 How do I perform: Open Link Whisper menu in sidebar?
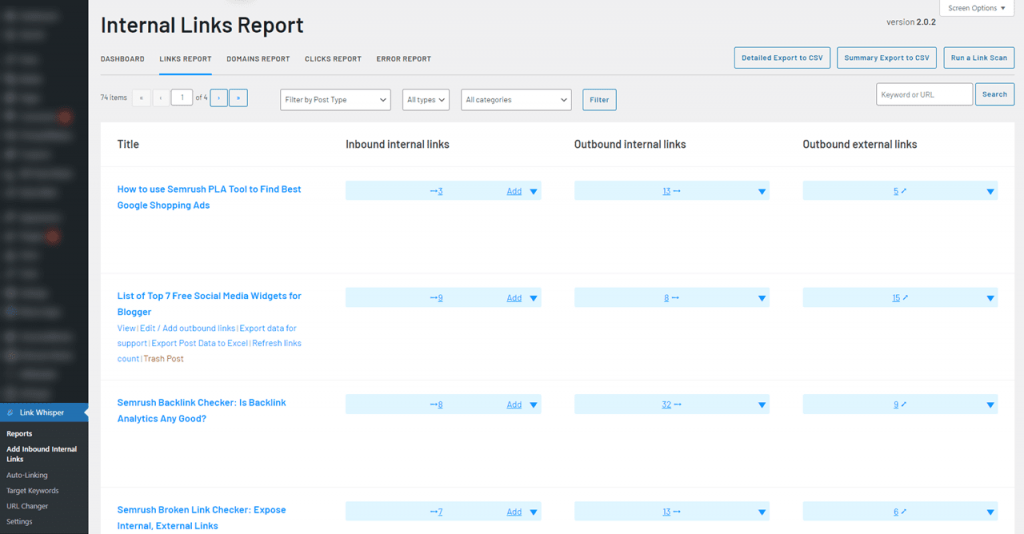pos(44,413)
